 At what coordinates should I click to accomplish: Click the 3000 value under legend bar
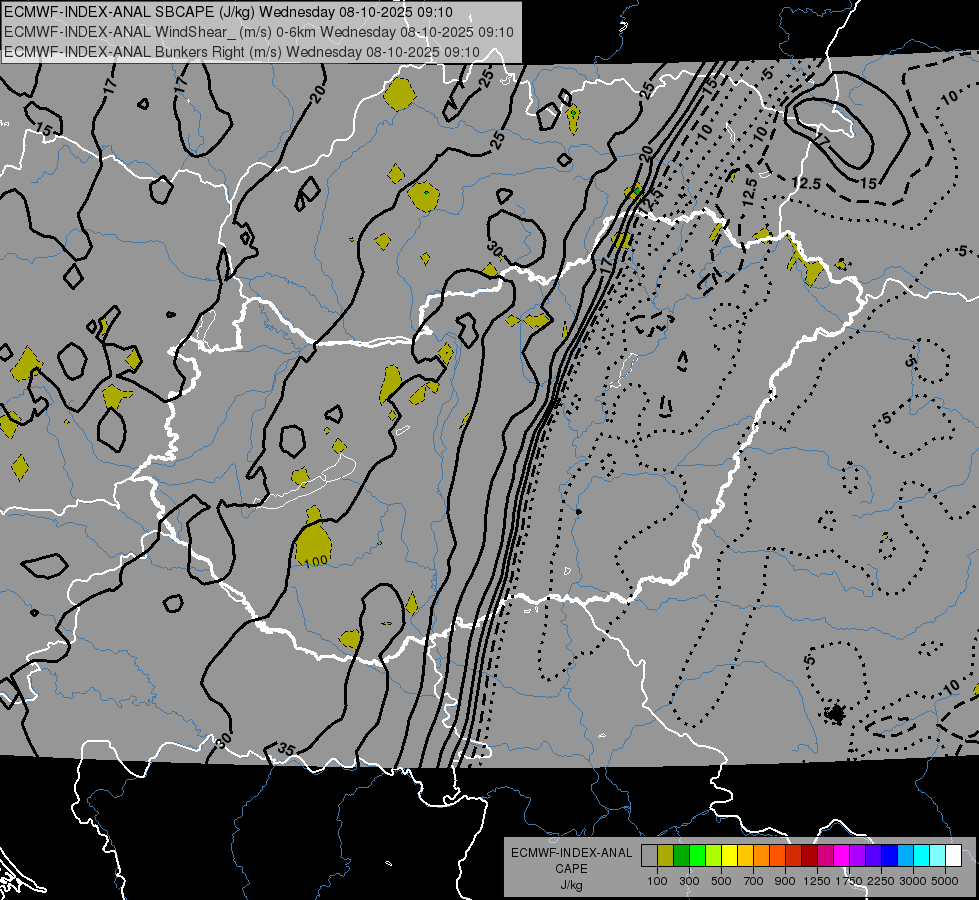pos(912,881)
